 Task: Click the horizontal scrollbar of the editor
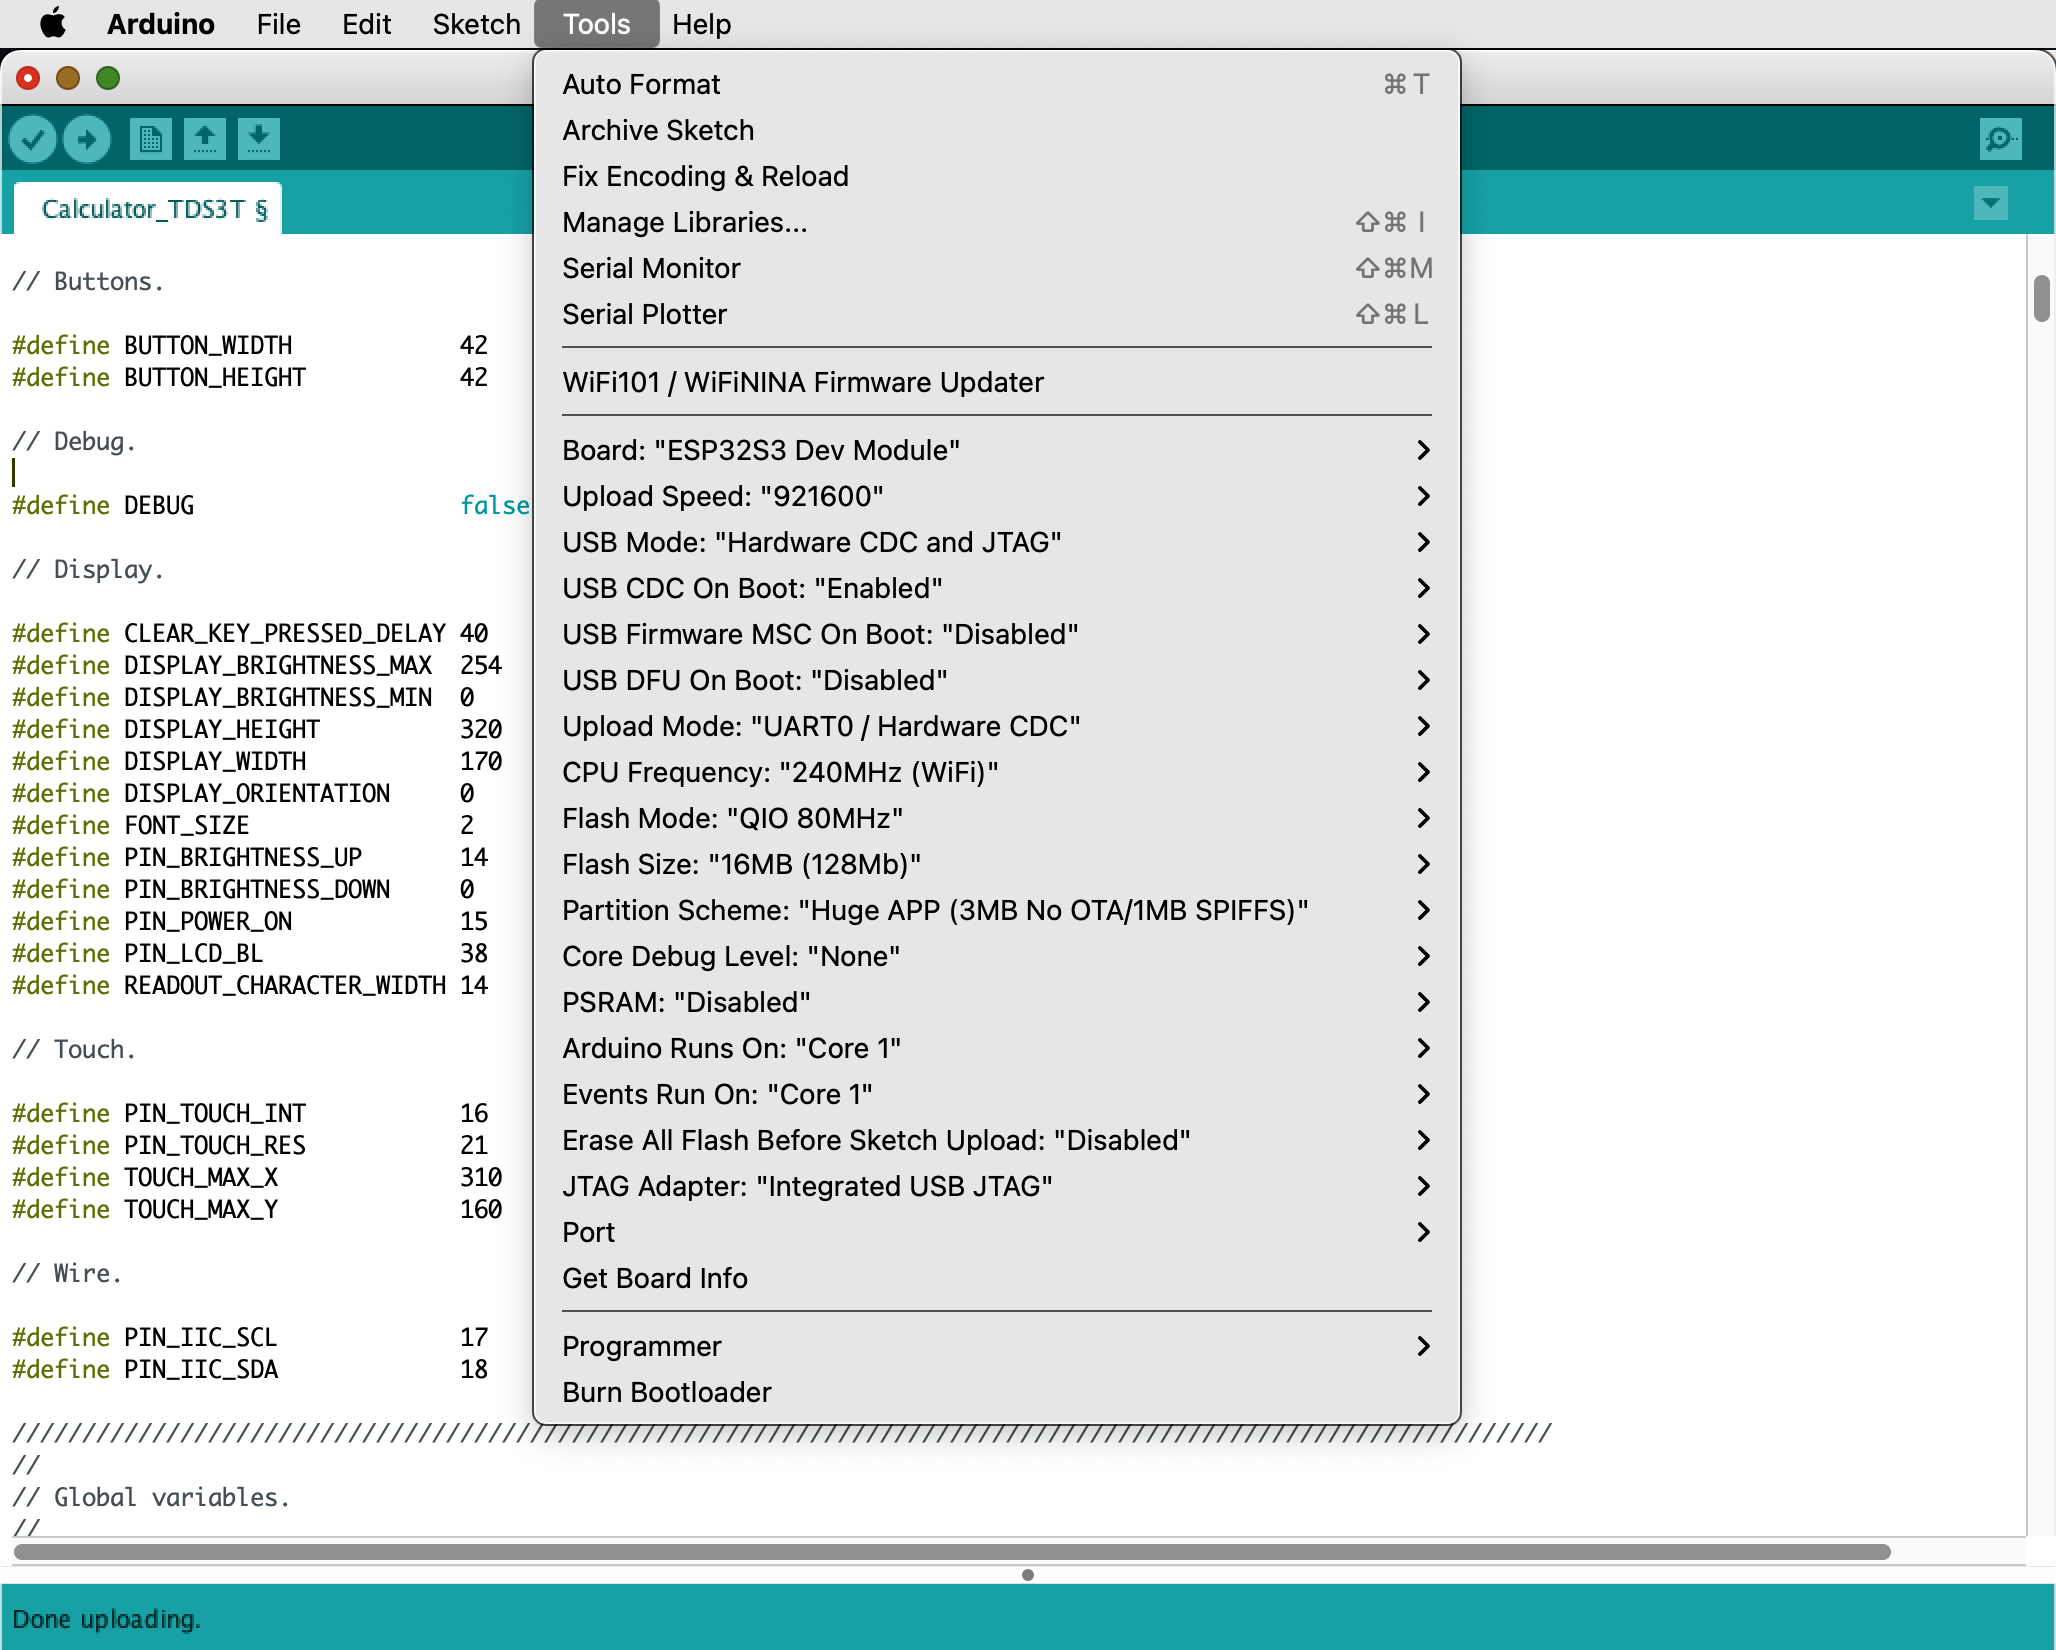click(x=950, y=1552)
